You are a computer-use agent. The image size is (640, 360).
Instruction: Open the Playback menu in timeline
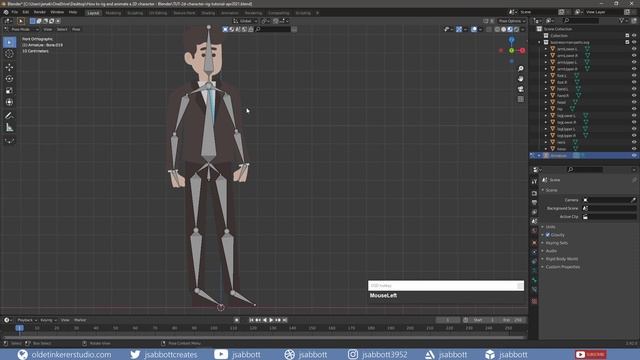pyautogui.click(x=27, y=320)
